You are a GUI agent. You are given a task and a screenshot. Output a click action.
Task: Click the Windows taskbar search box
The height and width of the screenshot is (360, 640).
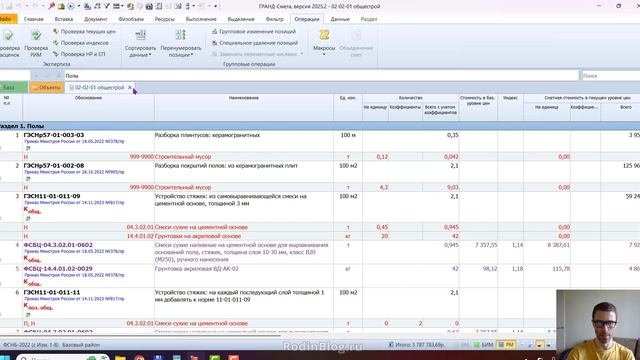tap(62, 358)
